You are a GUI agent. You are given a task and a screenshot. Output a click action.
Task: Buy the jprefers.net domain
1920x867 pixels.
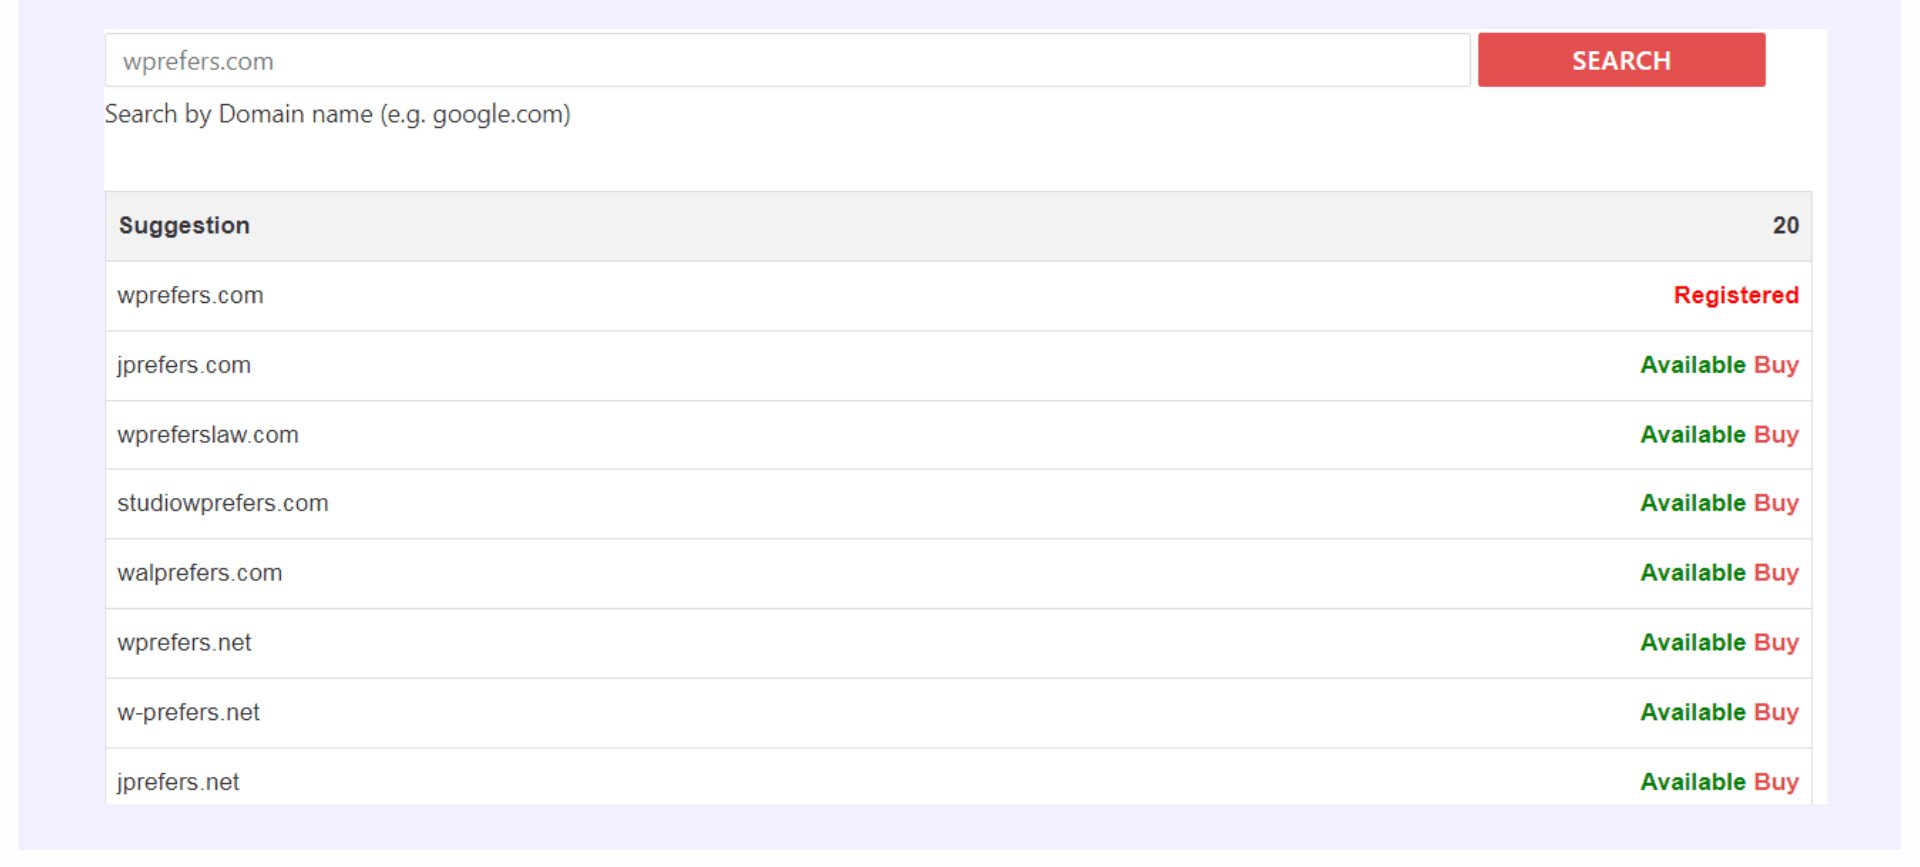point(1777,781)
